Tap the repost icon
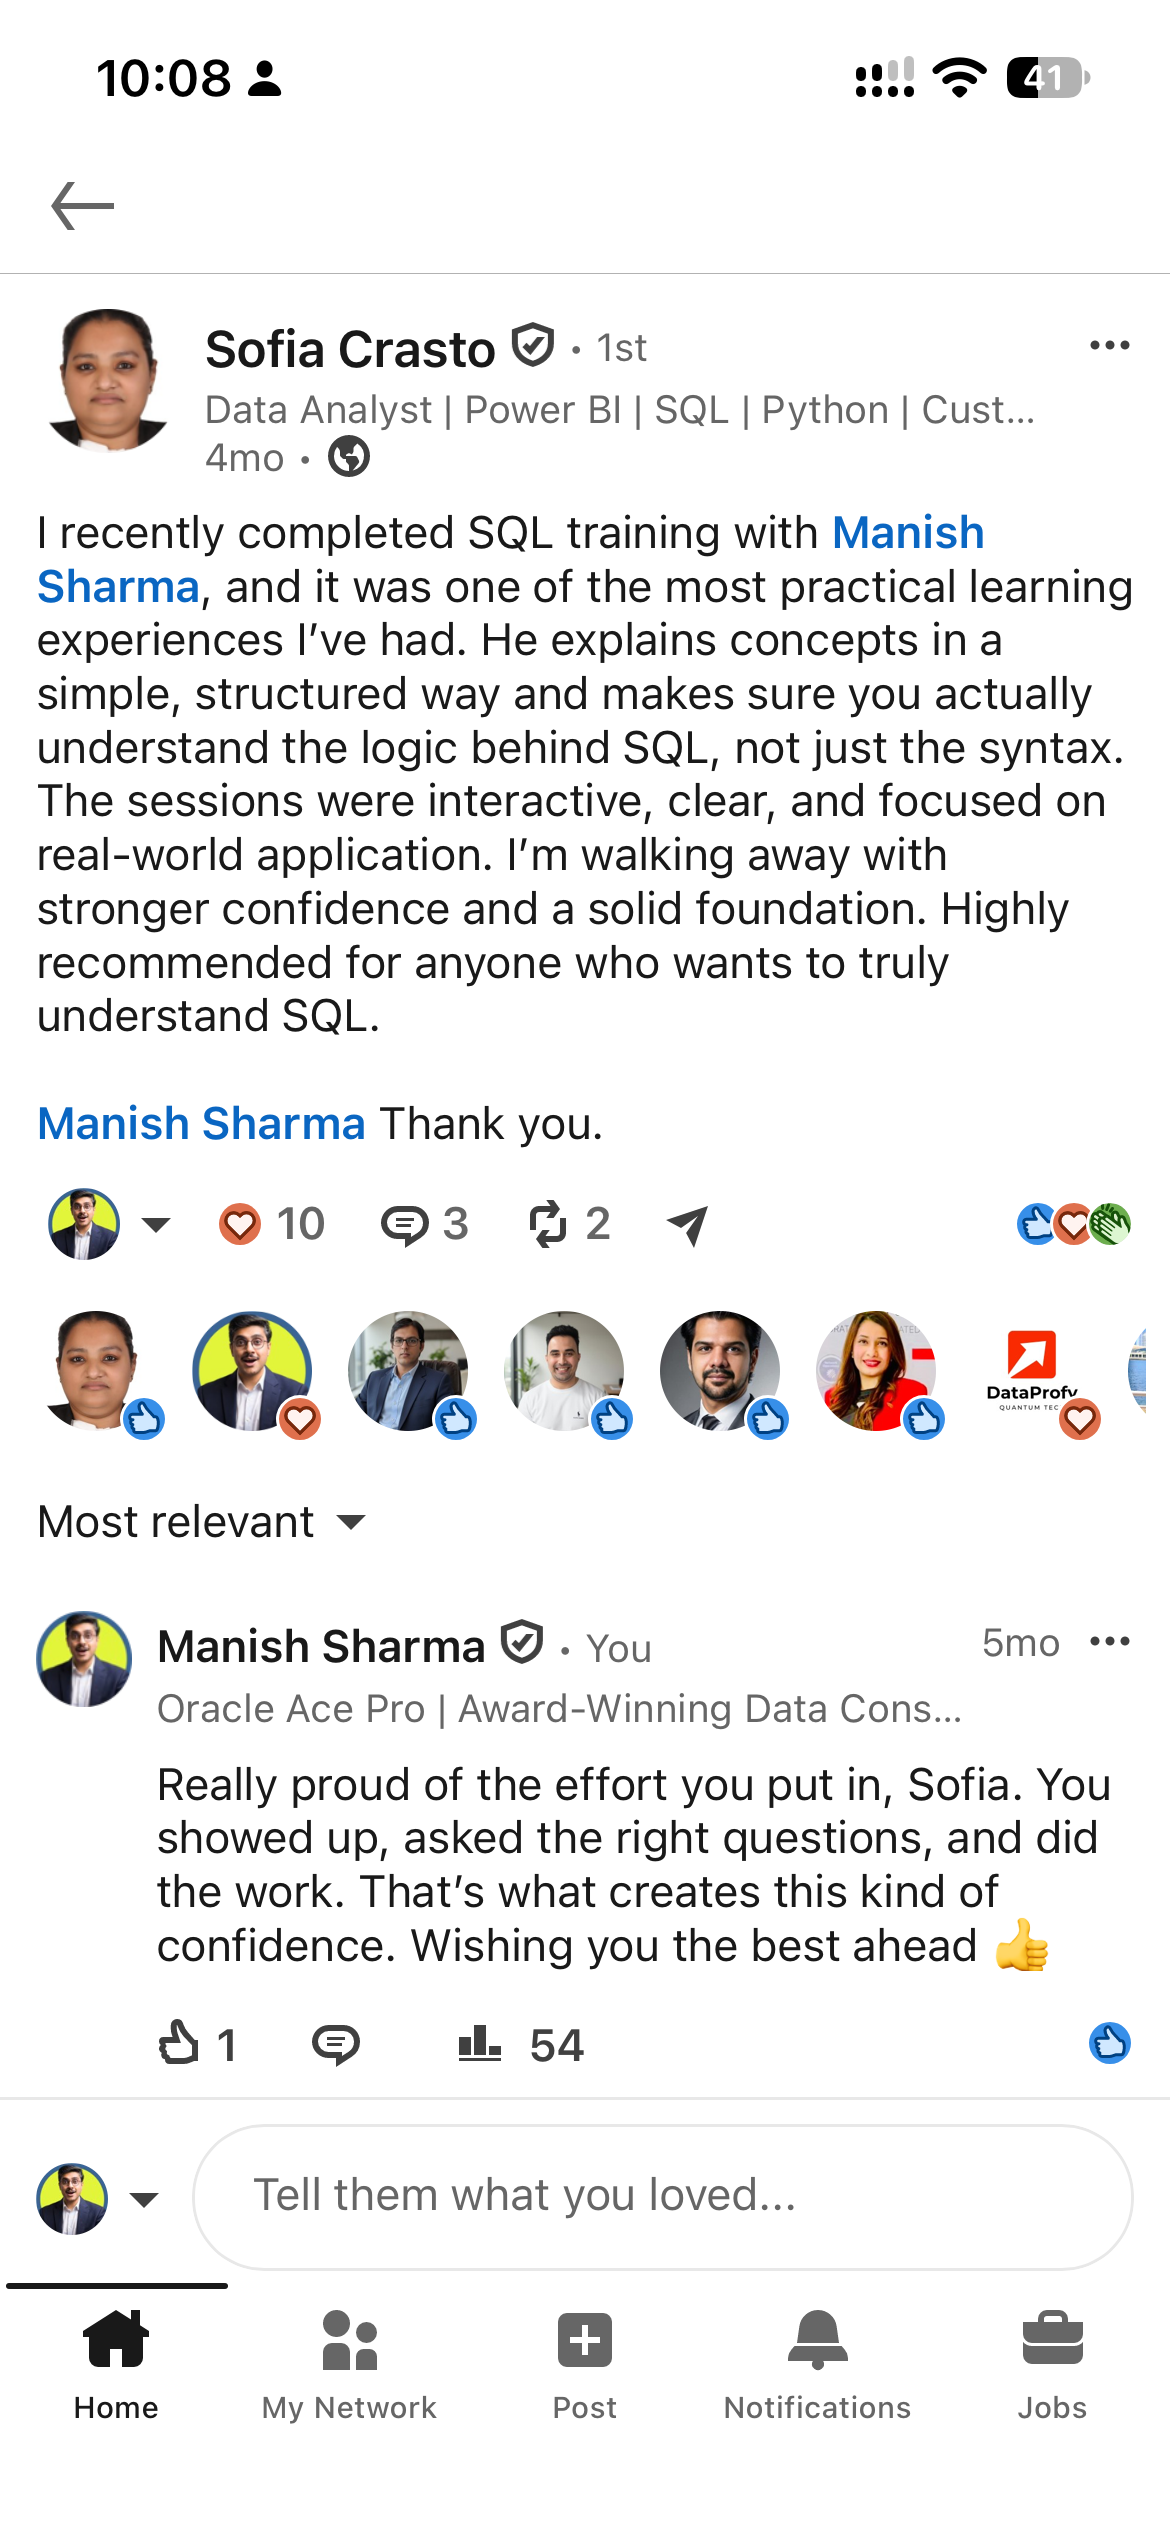1170x2532 pixels. point(548,1224)
